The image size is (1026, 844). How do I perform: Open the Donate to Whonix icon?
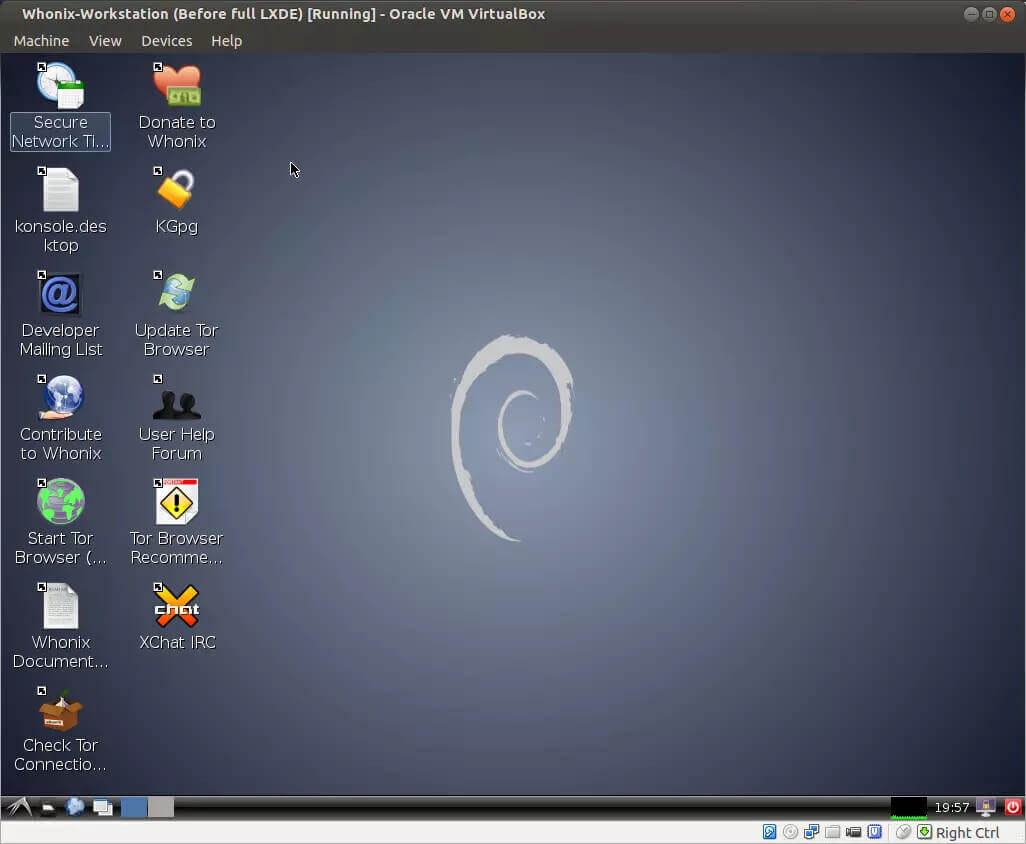(176, 87)
